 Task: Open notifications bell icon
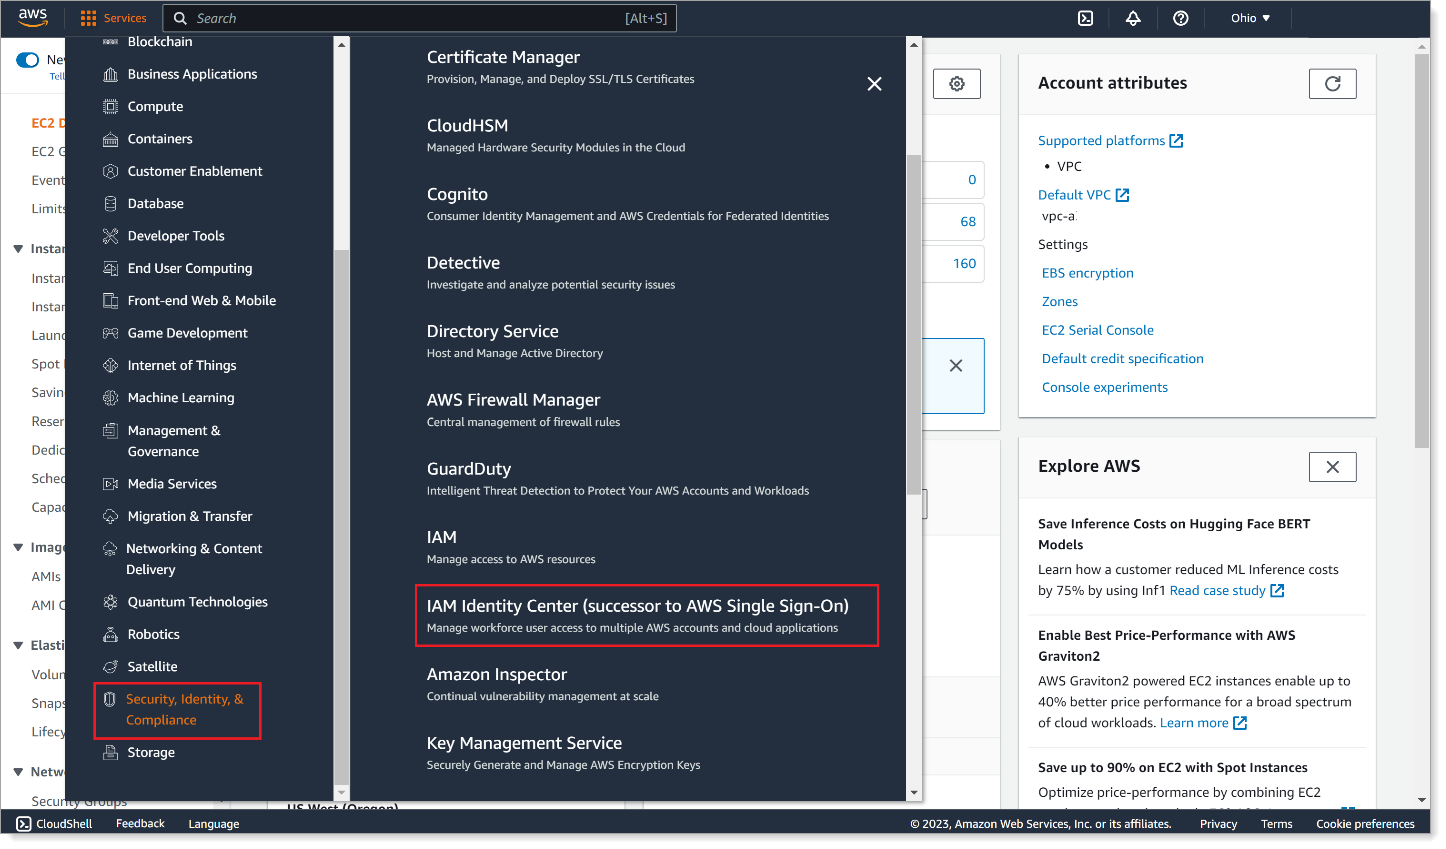coord(1133,18)
